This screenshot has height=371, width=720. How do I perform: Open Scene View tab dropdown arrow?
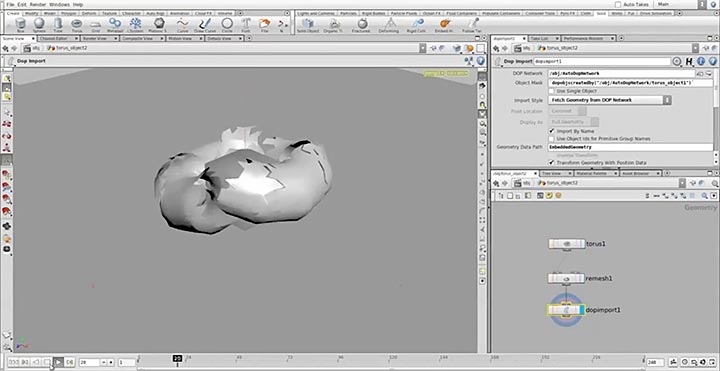32,39
